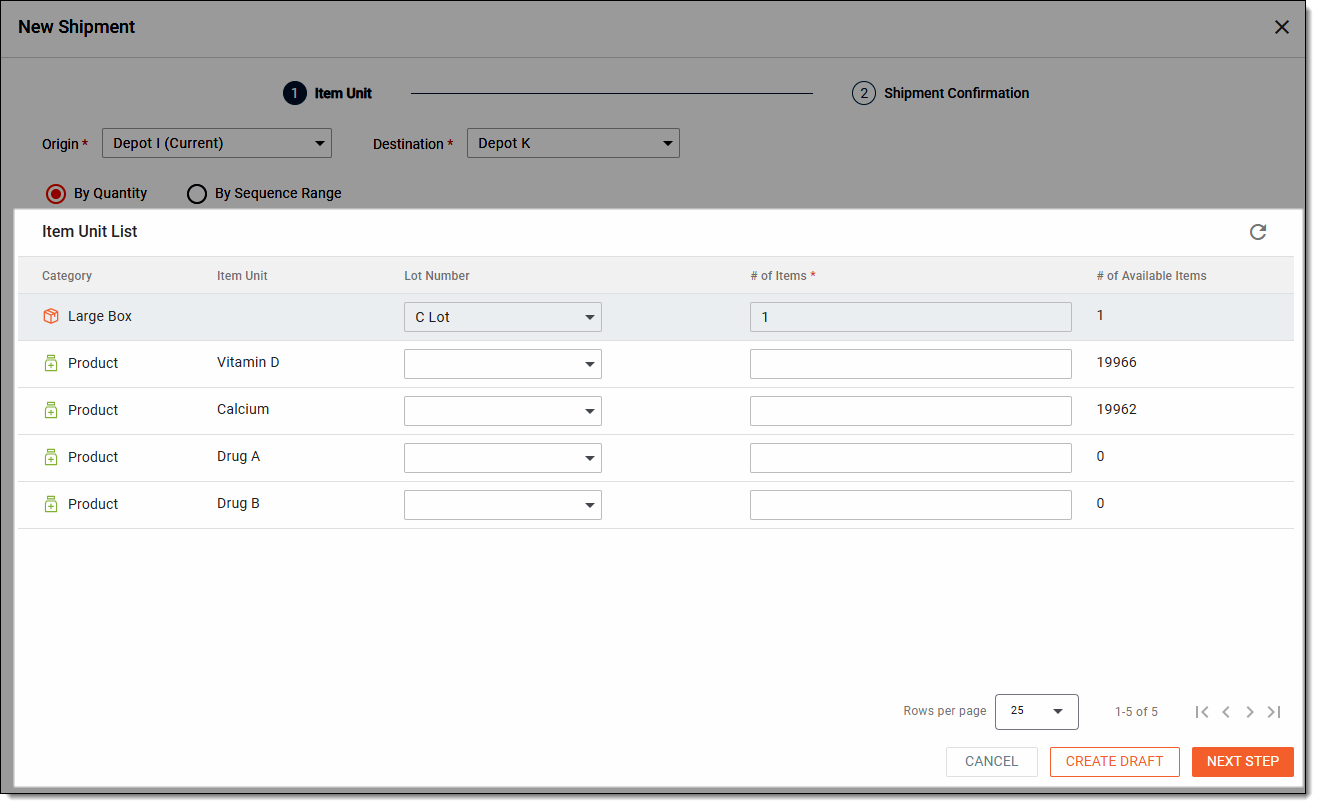1318x806 pixels.
Task: Click the product icon in Calcium row
Action: pyautogui.click(x=51, y=410)
